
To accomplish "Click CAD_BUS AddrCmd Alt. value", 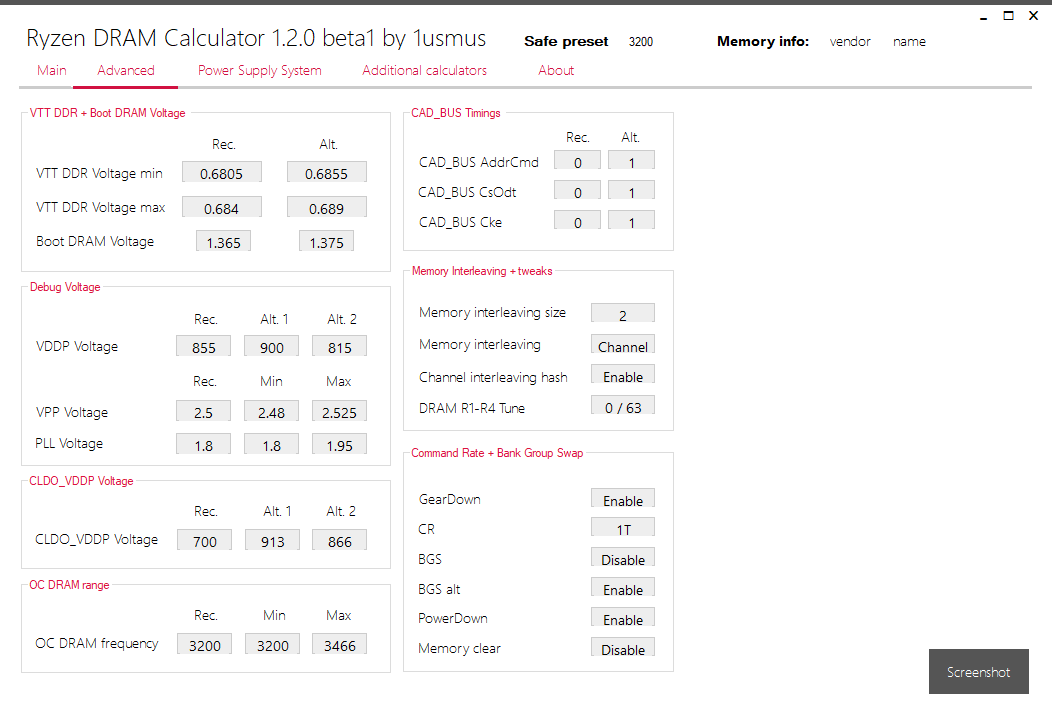I will [631, 161].
